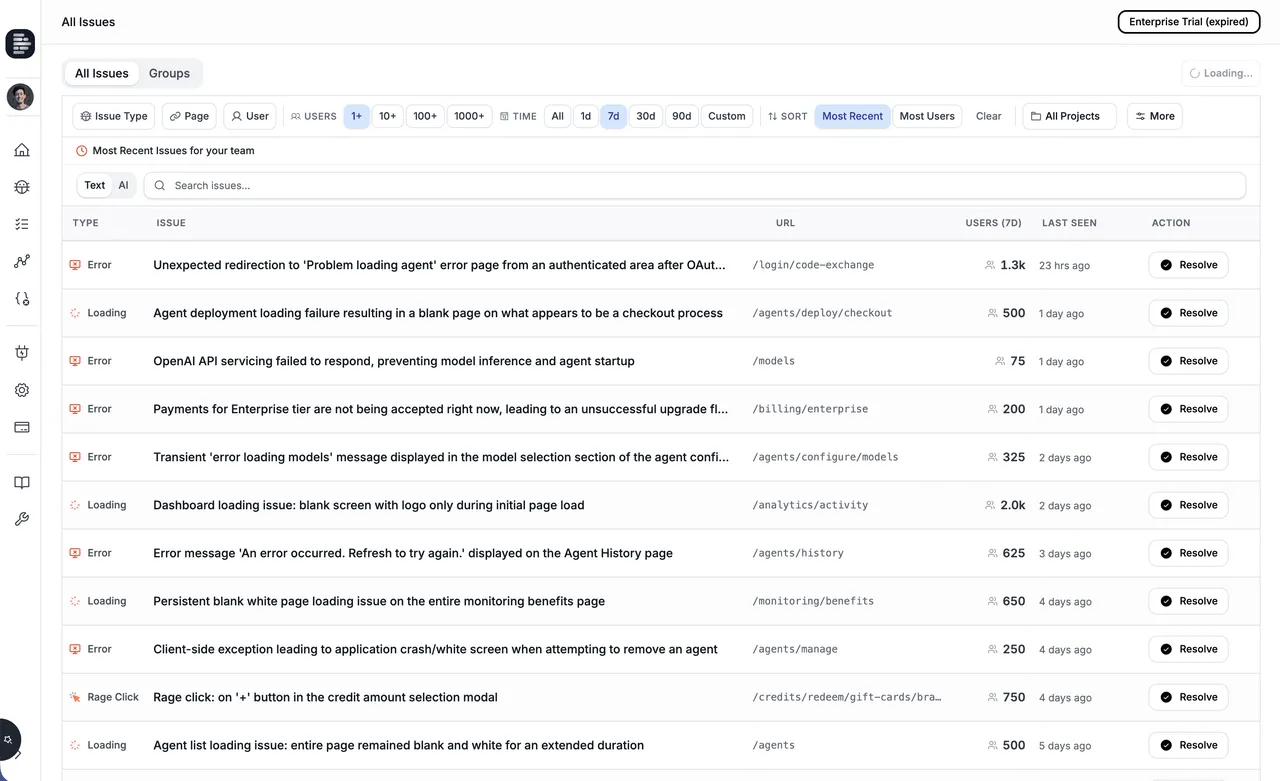Open the user avatar profile

click(x=20, y=97)
